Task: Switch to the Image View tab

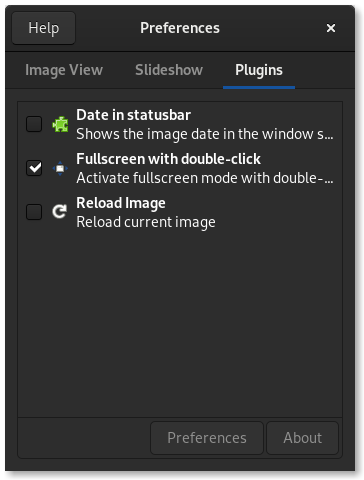Action: tap(64, 70)
